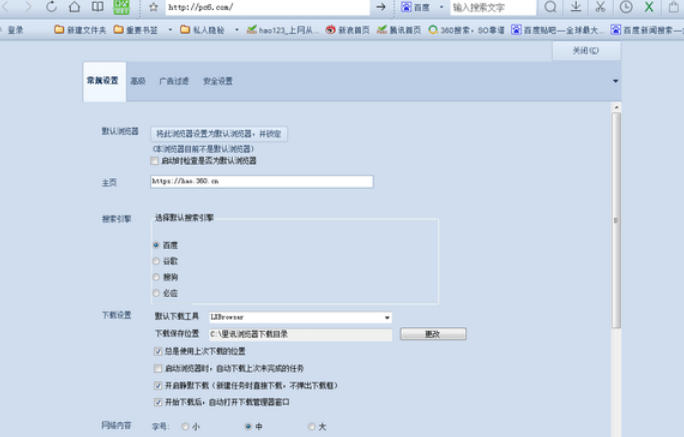Screen dimensions: 684x437
Task: Select 必应 as default search engine
Action: coord(156,293)
